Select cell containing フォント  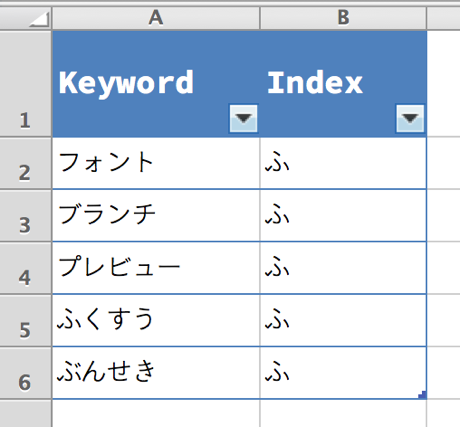click(156, 163)
